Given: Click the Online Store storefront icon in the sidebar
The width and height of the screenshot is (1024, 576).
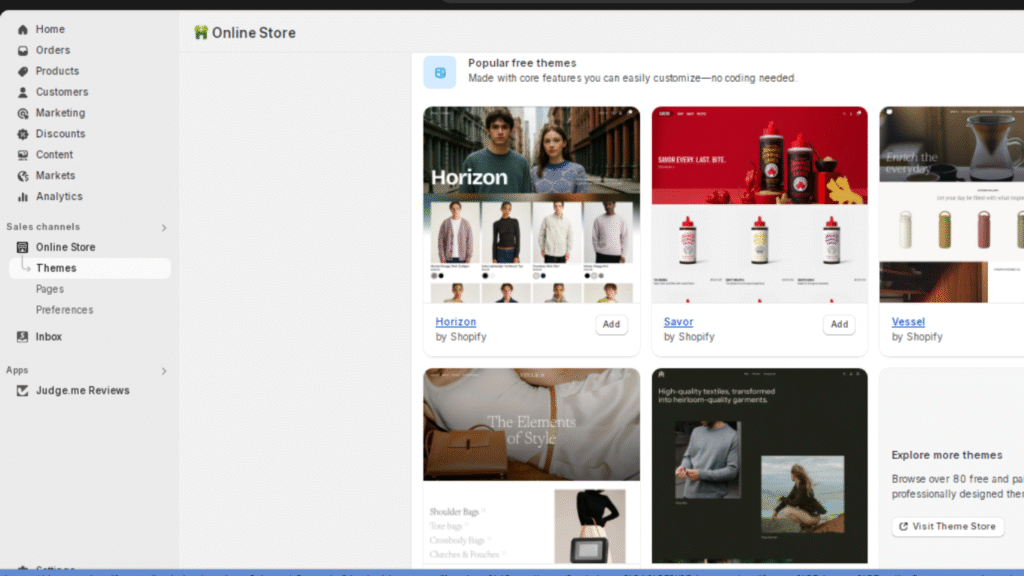Looking at the screenshot, I should click(x=22, y=248).
